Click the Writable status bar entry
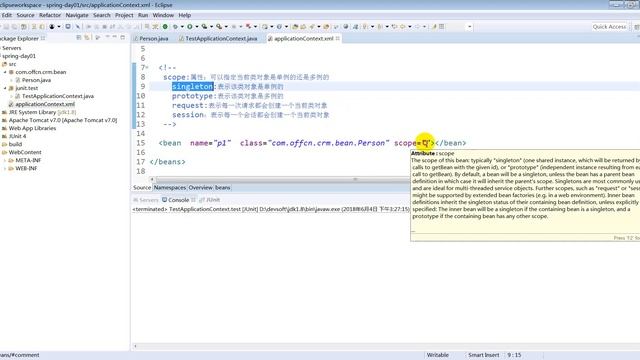640x360 pixels. (438, 355)
